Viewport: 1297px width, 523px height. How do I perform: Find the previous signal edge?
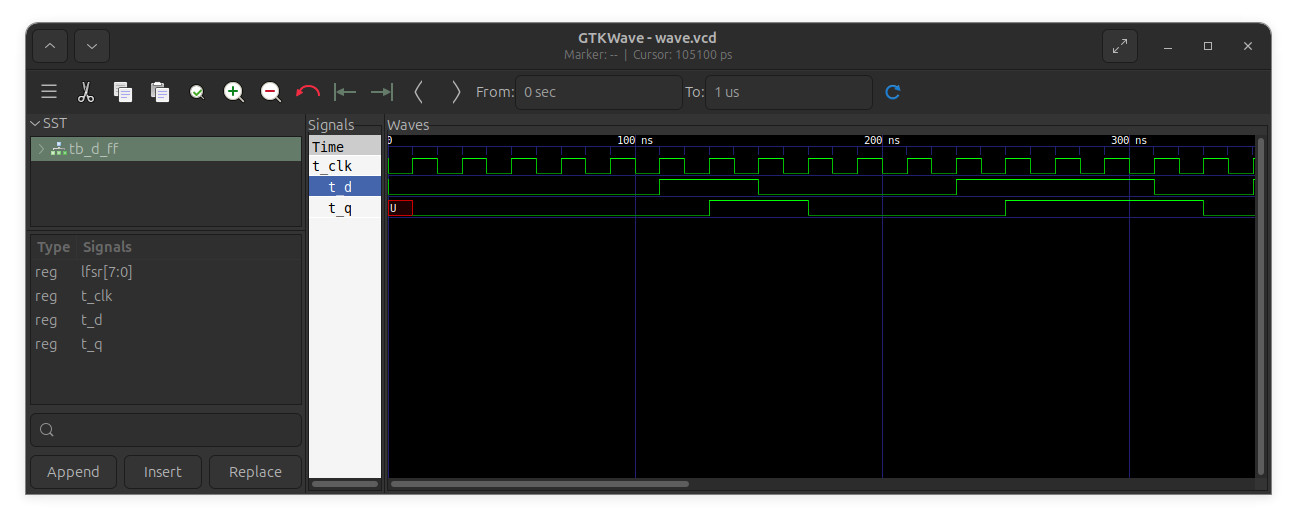click(x=419, y=92)
